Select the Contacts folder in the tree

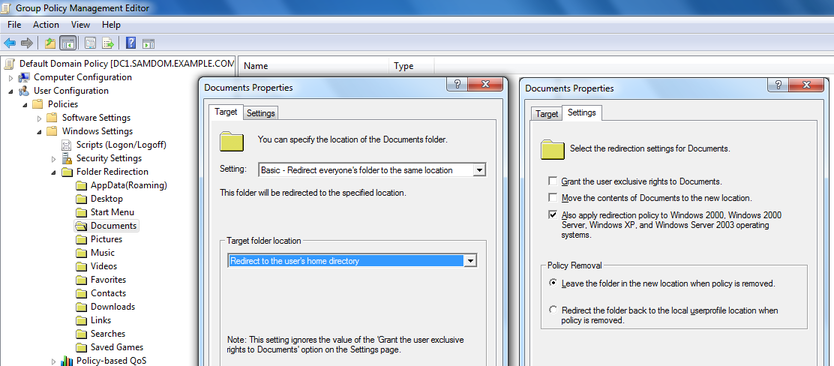point(108,294)
